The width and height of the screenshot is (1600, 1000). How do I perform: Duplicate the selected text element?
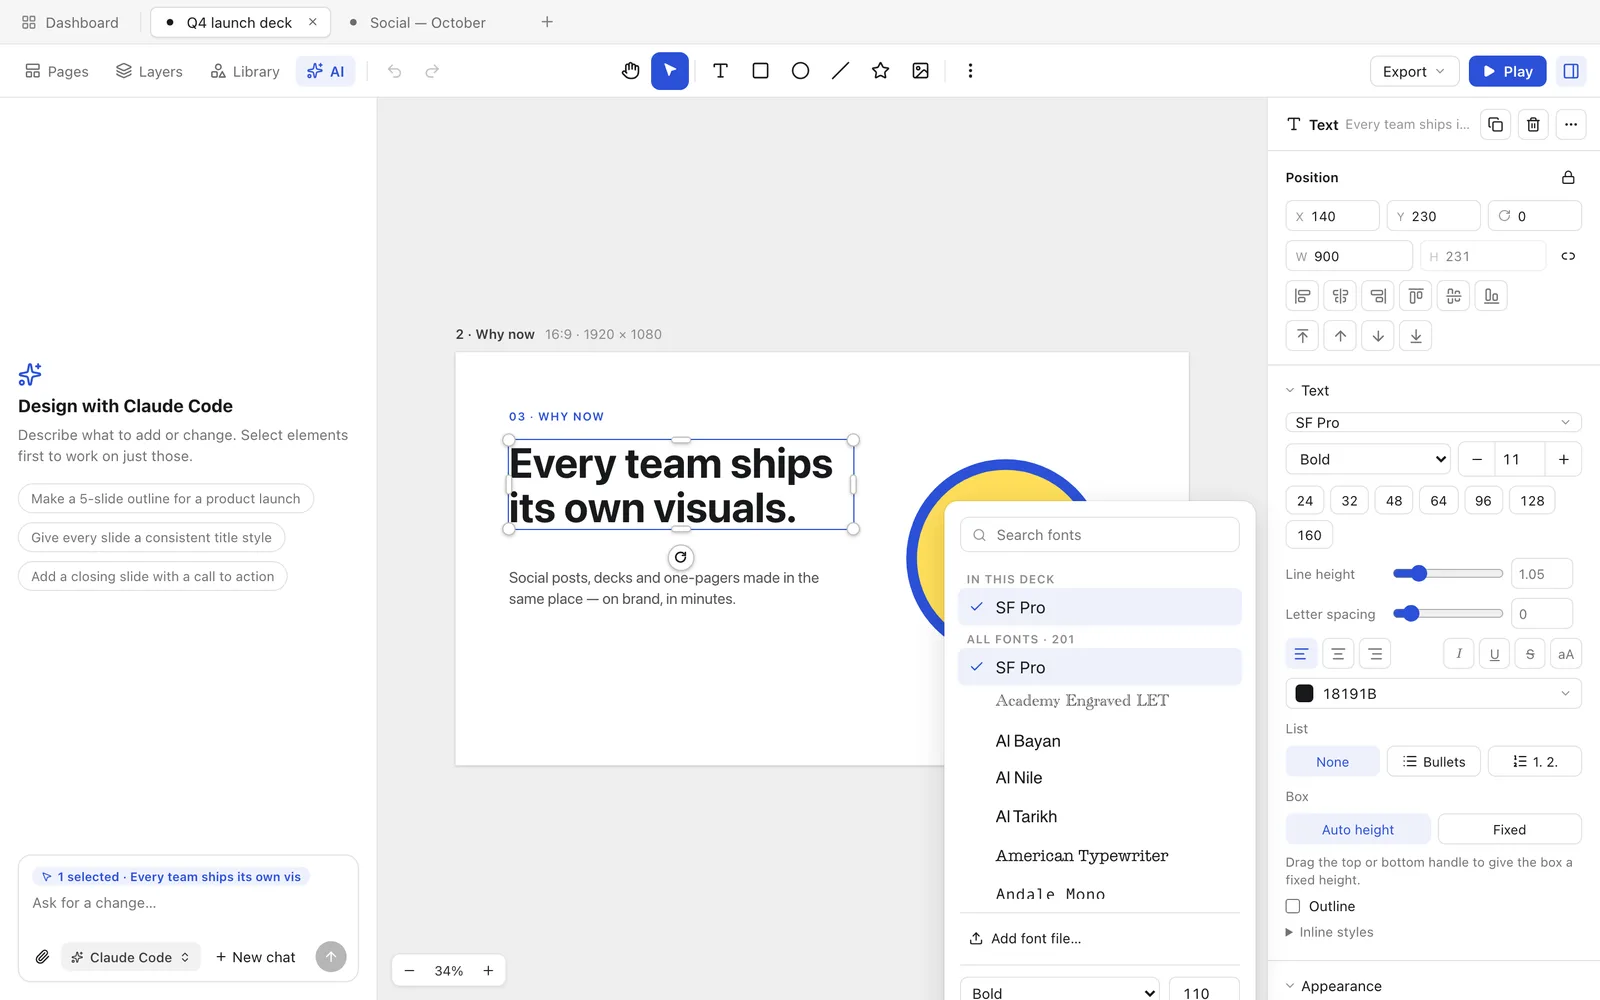tap(1495, 124)
